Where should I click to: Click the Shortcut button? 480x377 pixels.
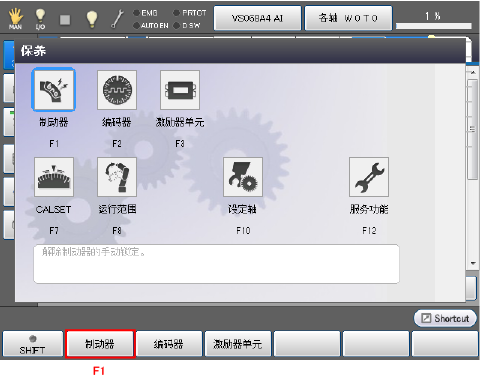pos(445,318)
